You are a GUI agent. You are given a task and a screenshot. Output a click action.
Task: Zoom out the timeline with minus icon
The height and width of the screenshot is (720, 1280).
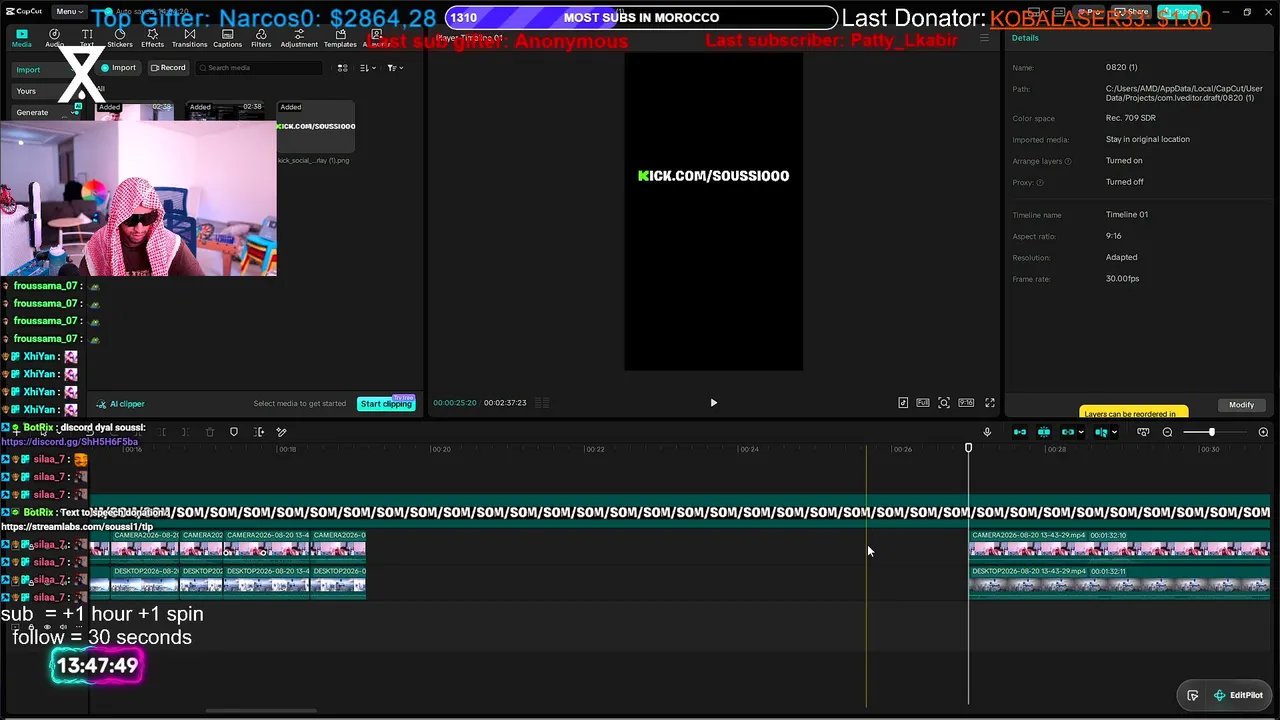[x=1167, y=432]
